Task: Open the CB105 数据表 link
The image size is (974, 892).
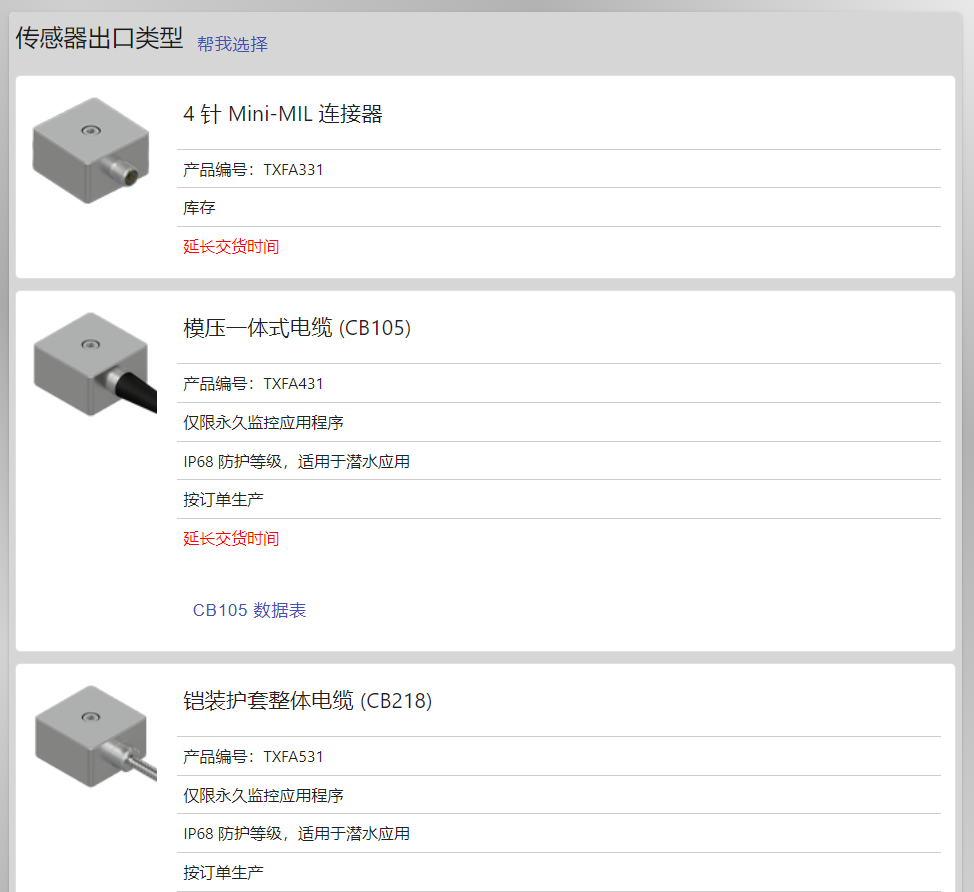Action: pyautogui.click(x=249, y=610)
